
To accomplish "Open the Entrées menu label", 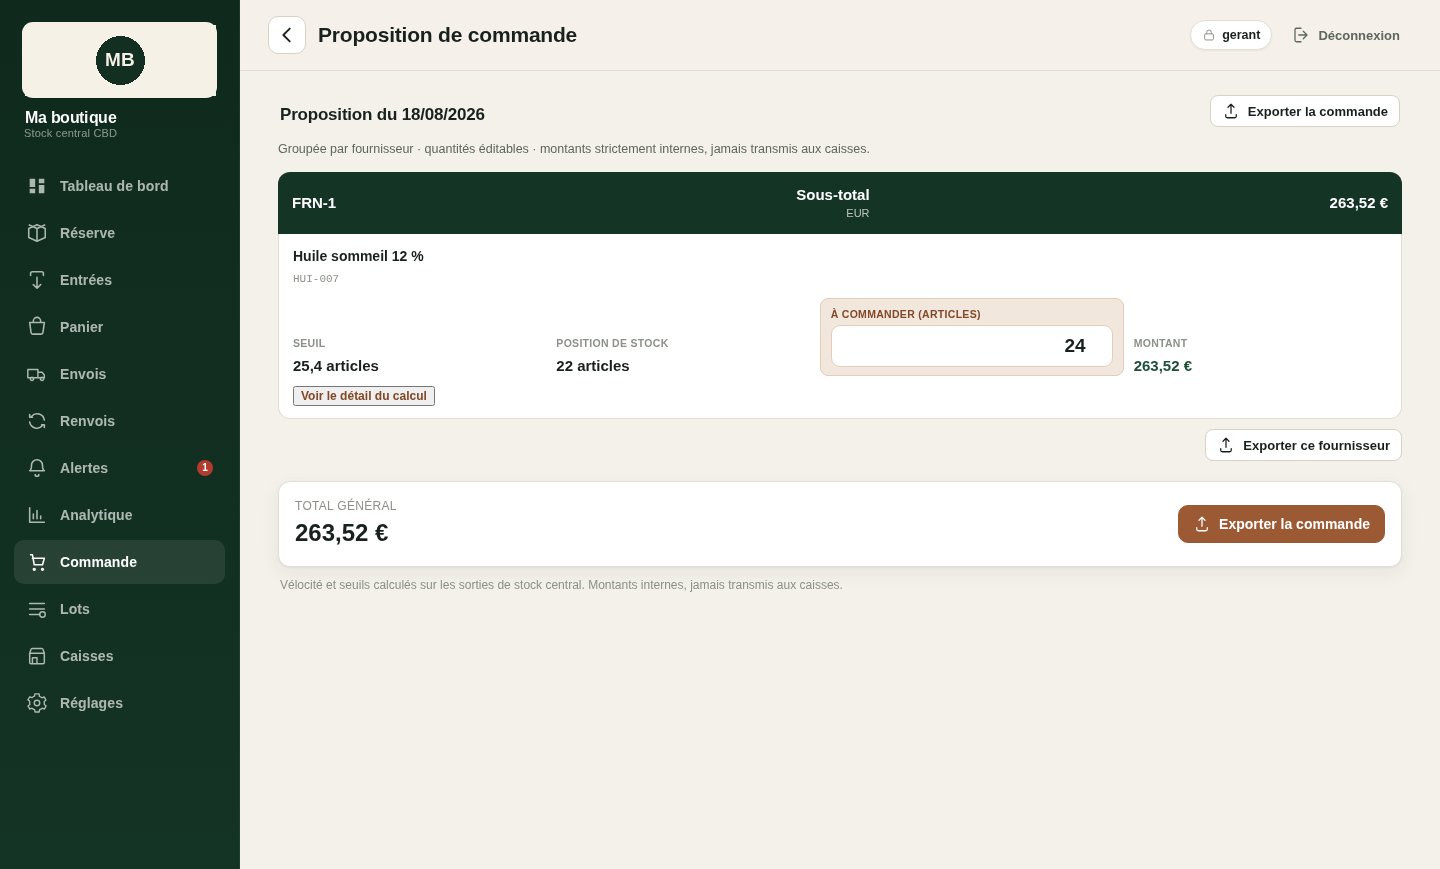I will [x=86, y=280].
